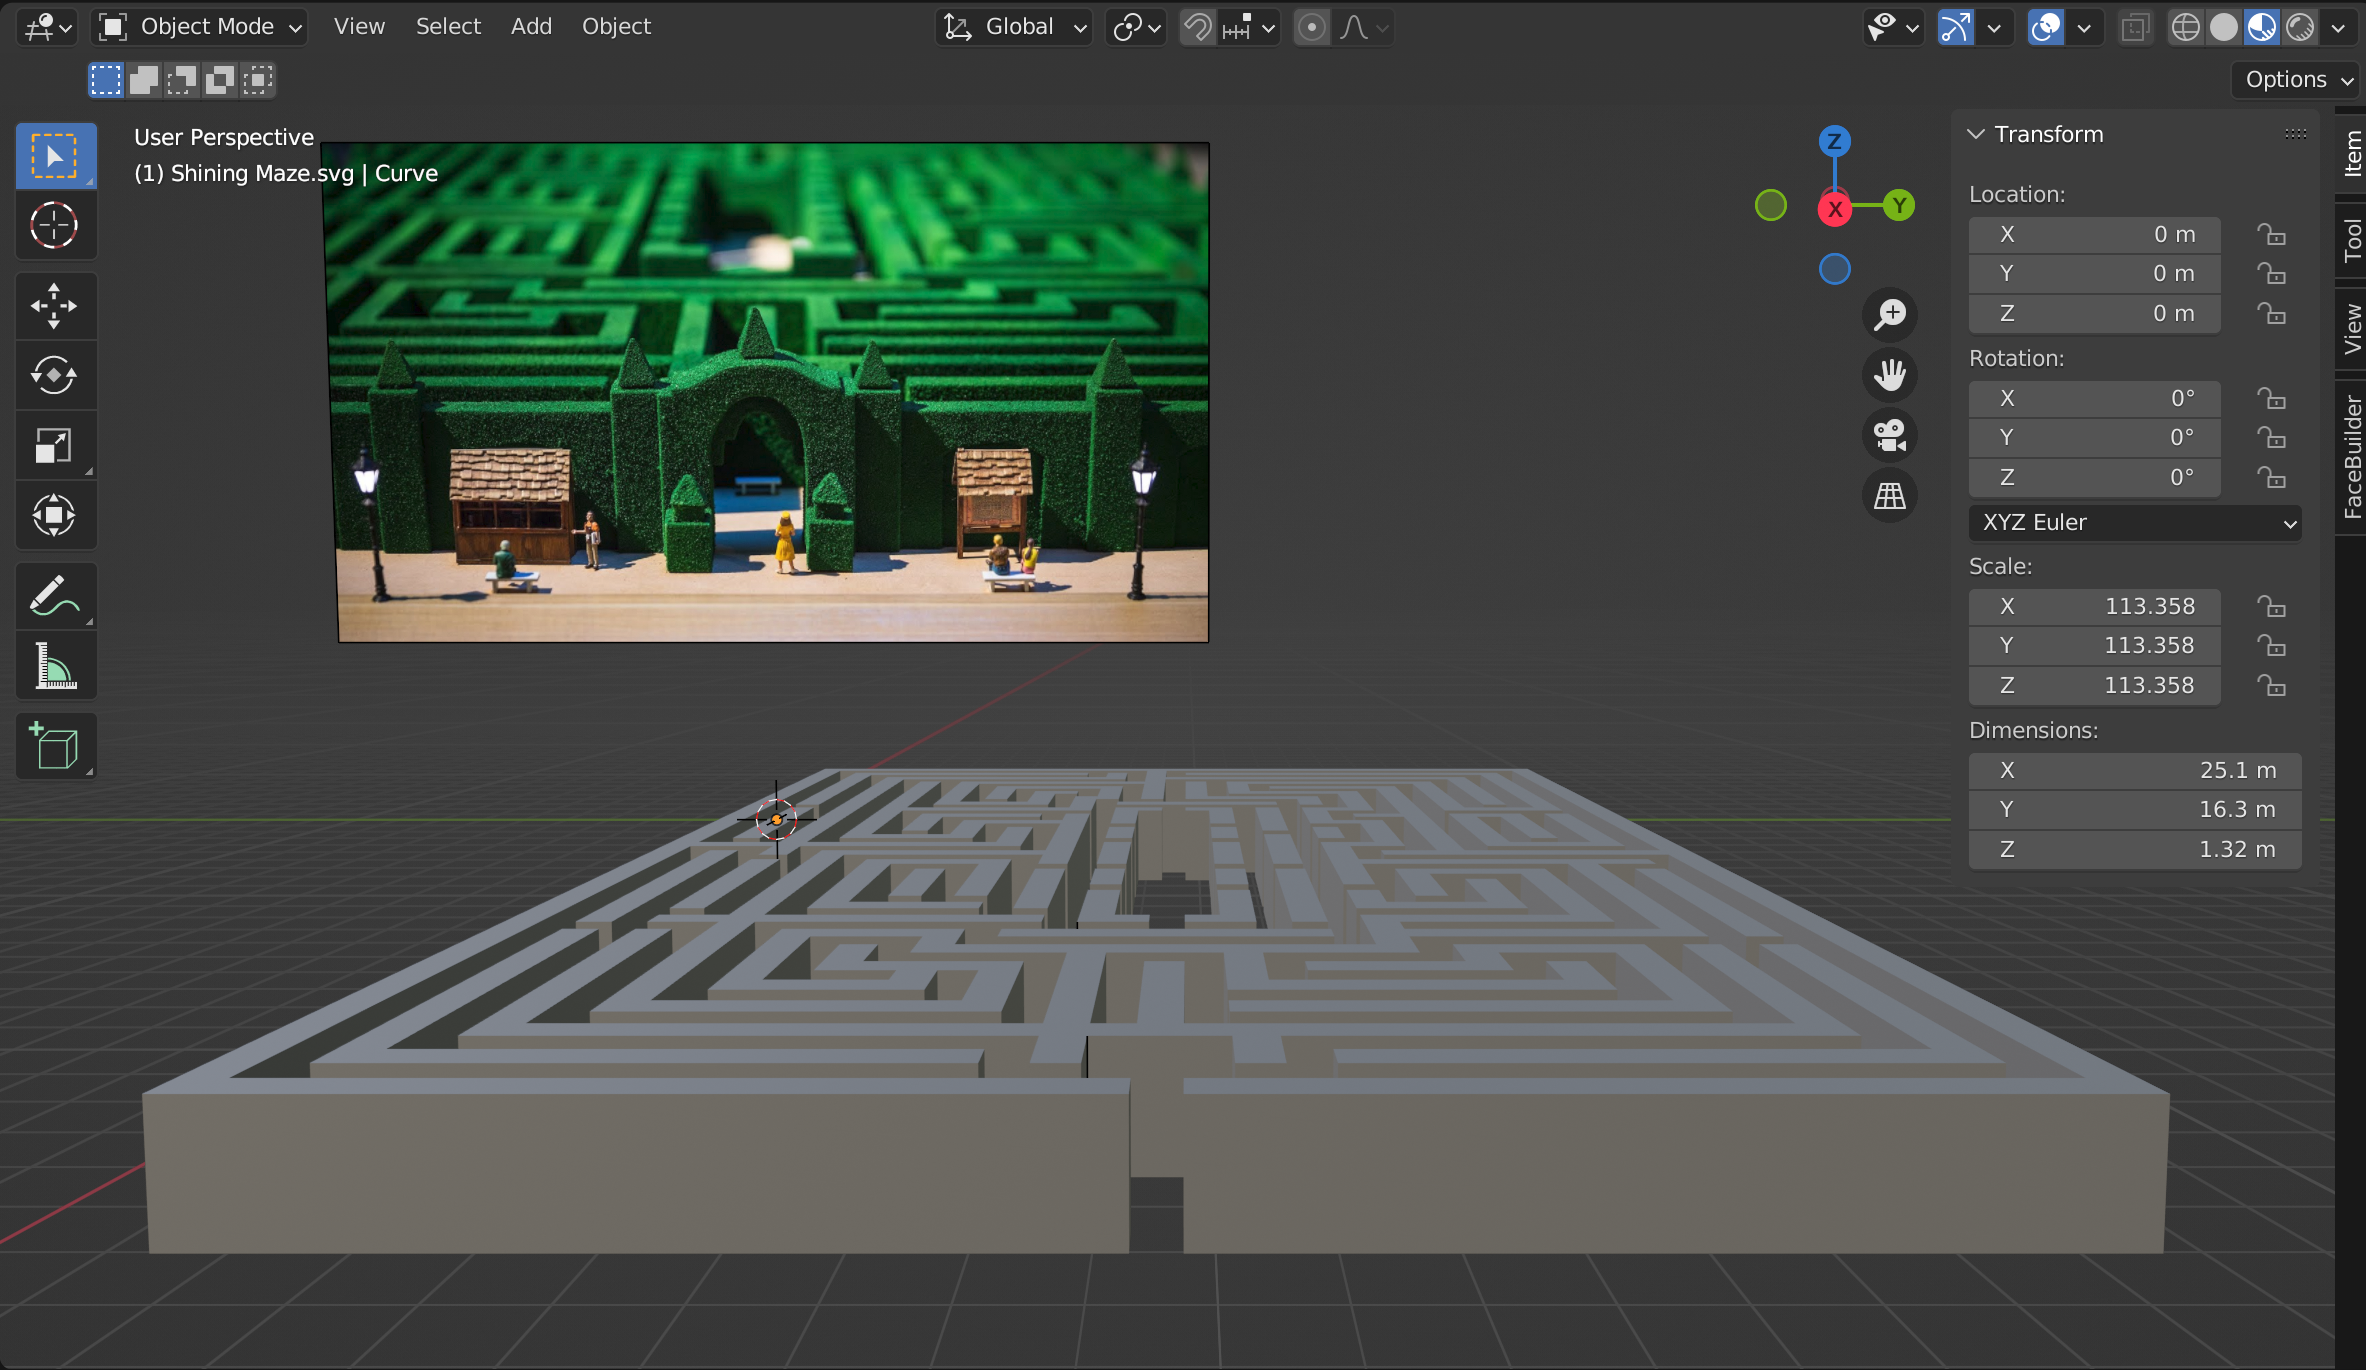
Task: Select the Annotate pencil tool
Action: (x=55, y=596)
